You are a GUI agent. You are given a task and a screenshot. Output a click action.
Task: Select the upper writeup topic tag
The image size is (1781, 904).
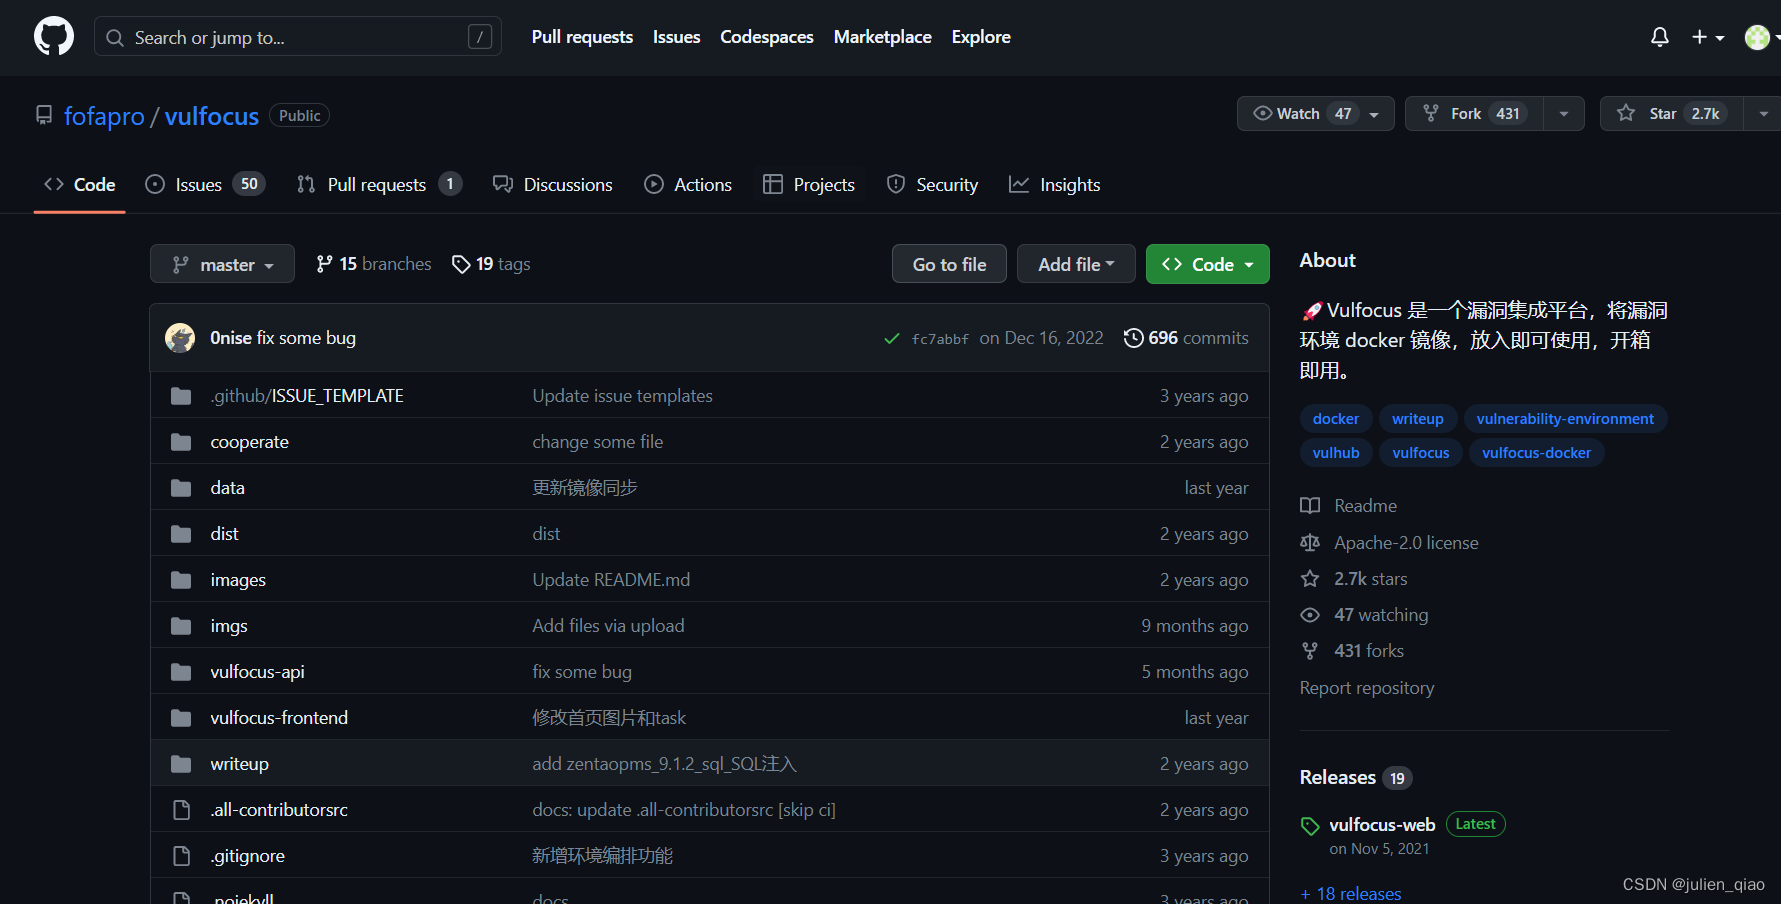(x=1418, y=419)
